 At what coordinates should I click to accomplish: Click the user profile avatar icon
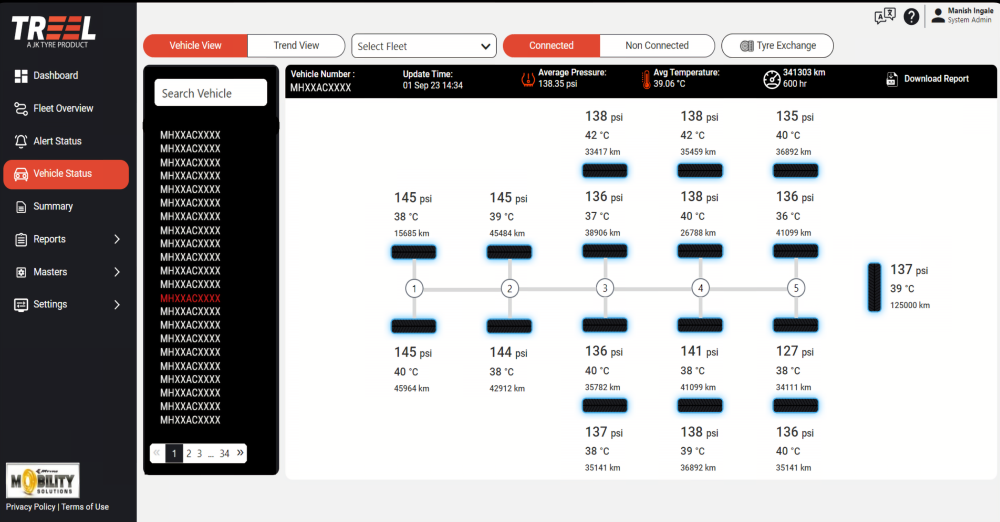pyautogui.click(x=937, y=14)
